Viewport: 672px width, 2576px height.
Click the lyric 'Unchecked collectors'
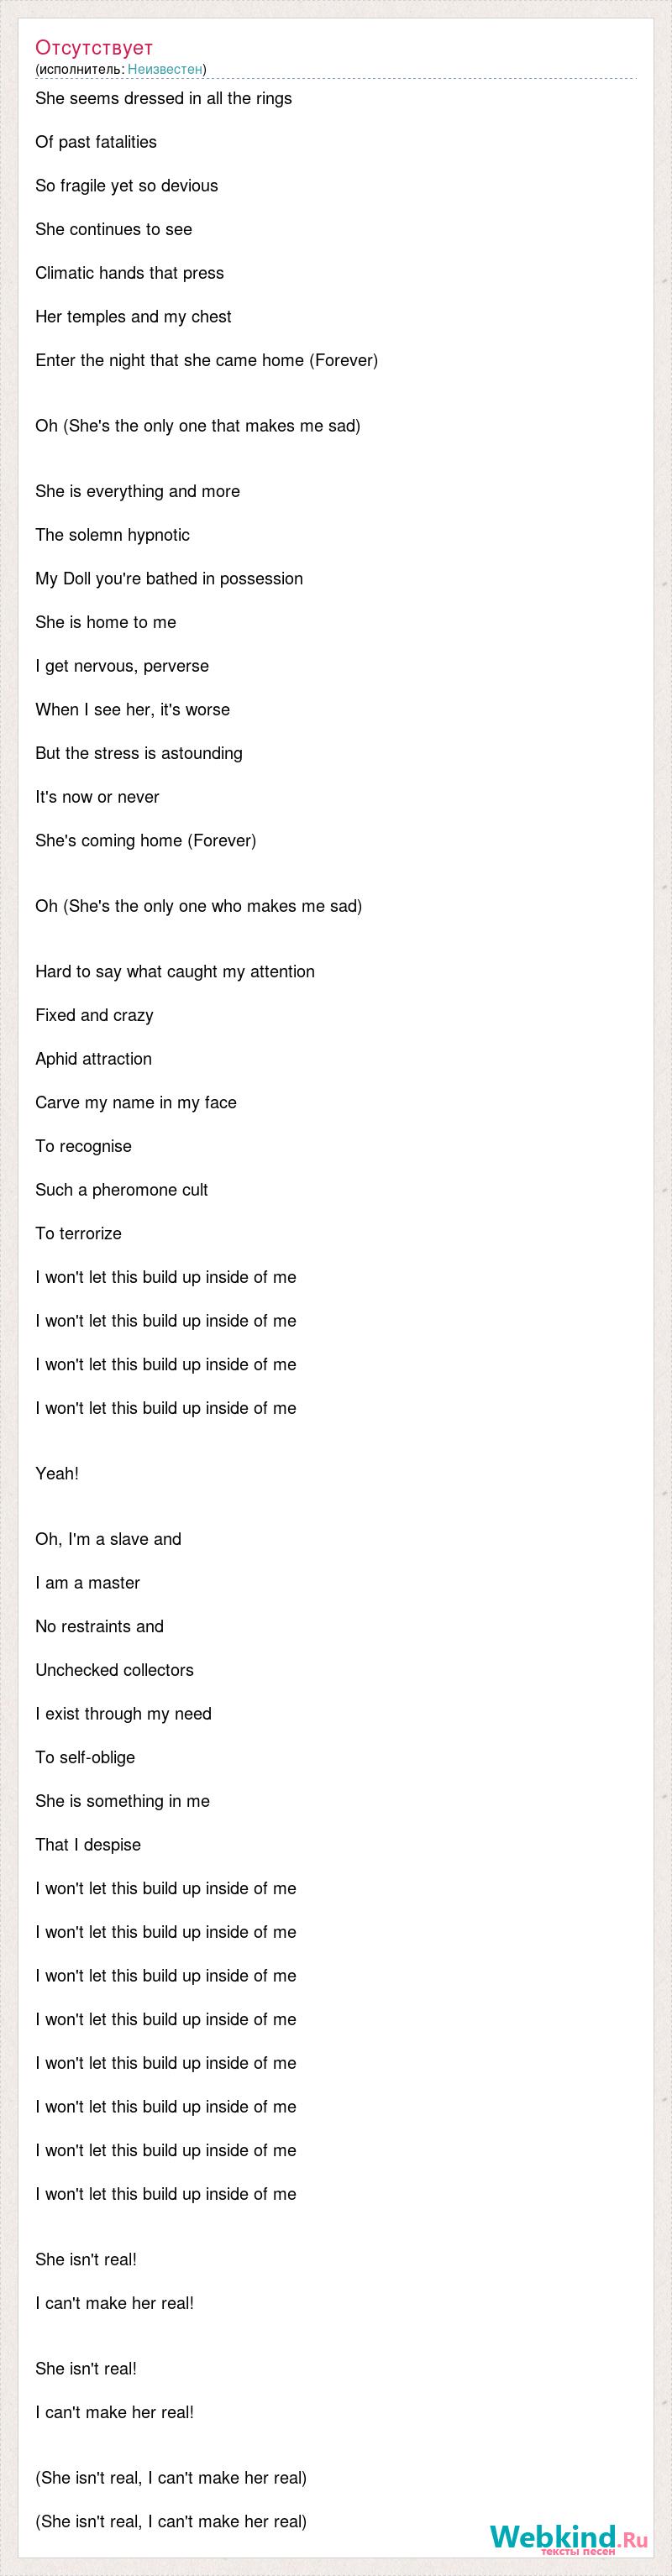[115, 1670]
